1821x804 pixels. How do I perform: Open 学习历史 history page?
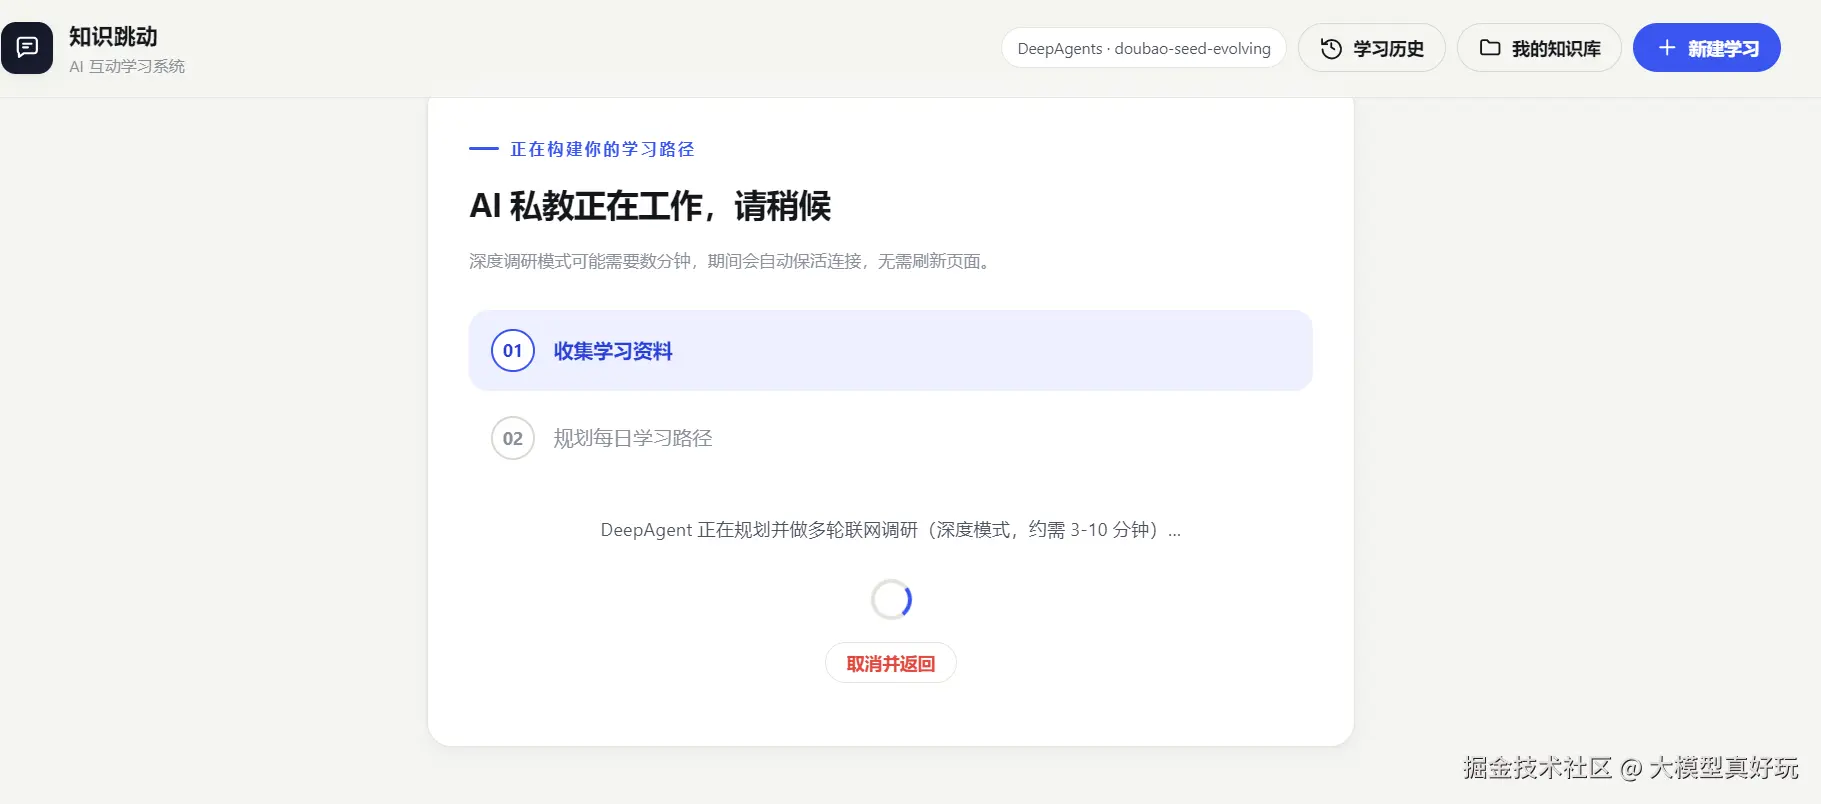[x=1371, y=48]
